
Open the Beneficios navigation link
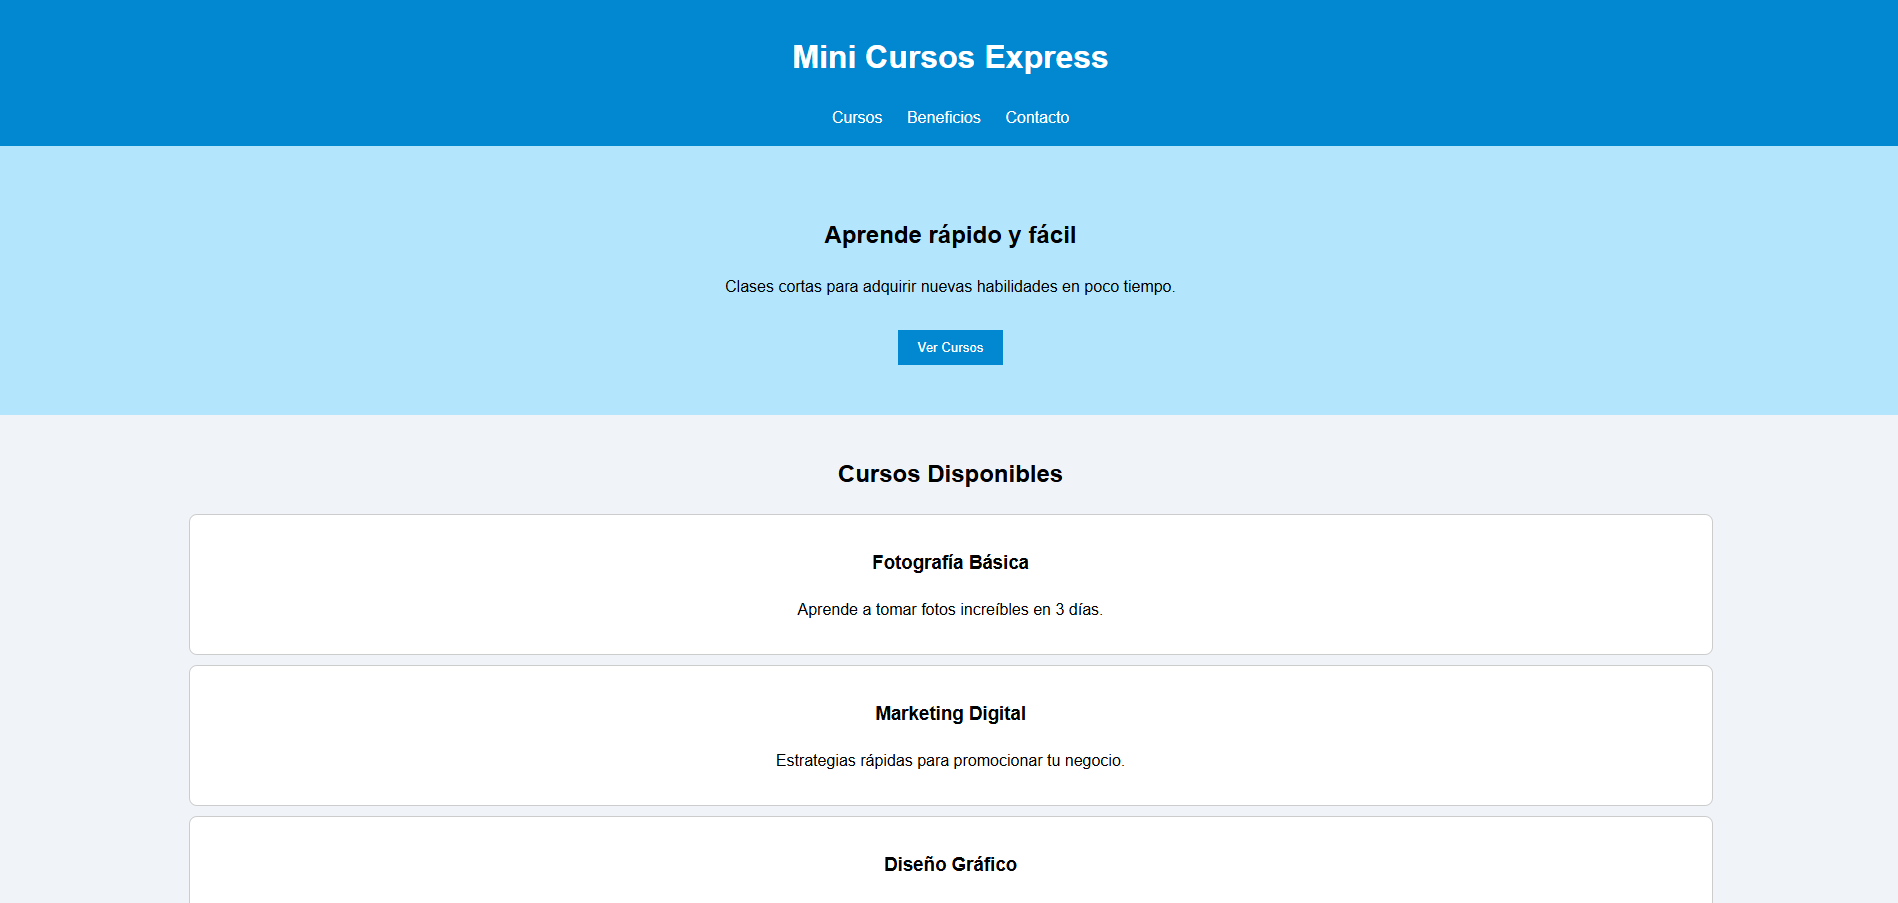coord(943,117)
